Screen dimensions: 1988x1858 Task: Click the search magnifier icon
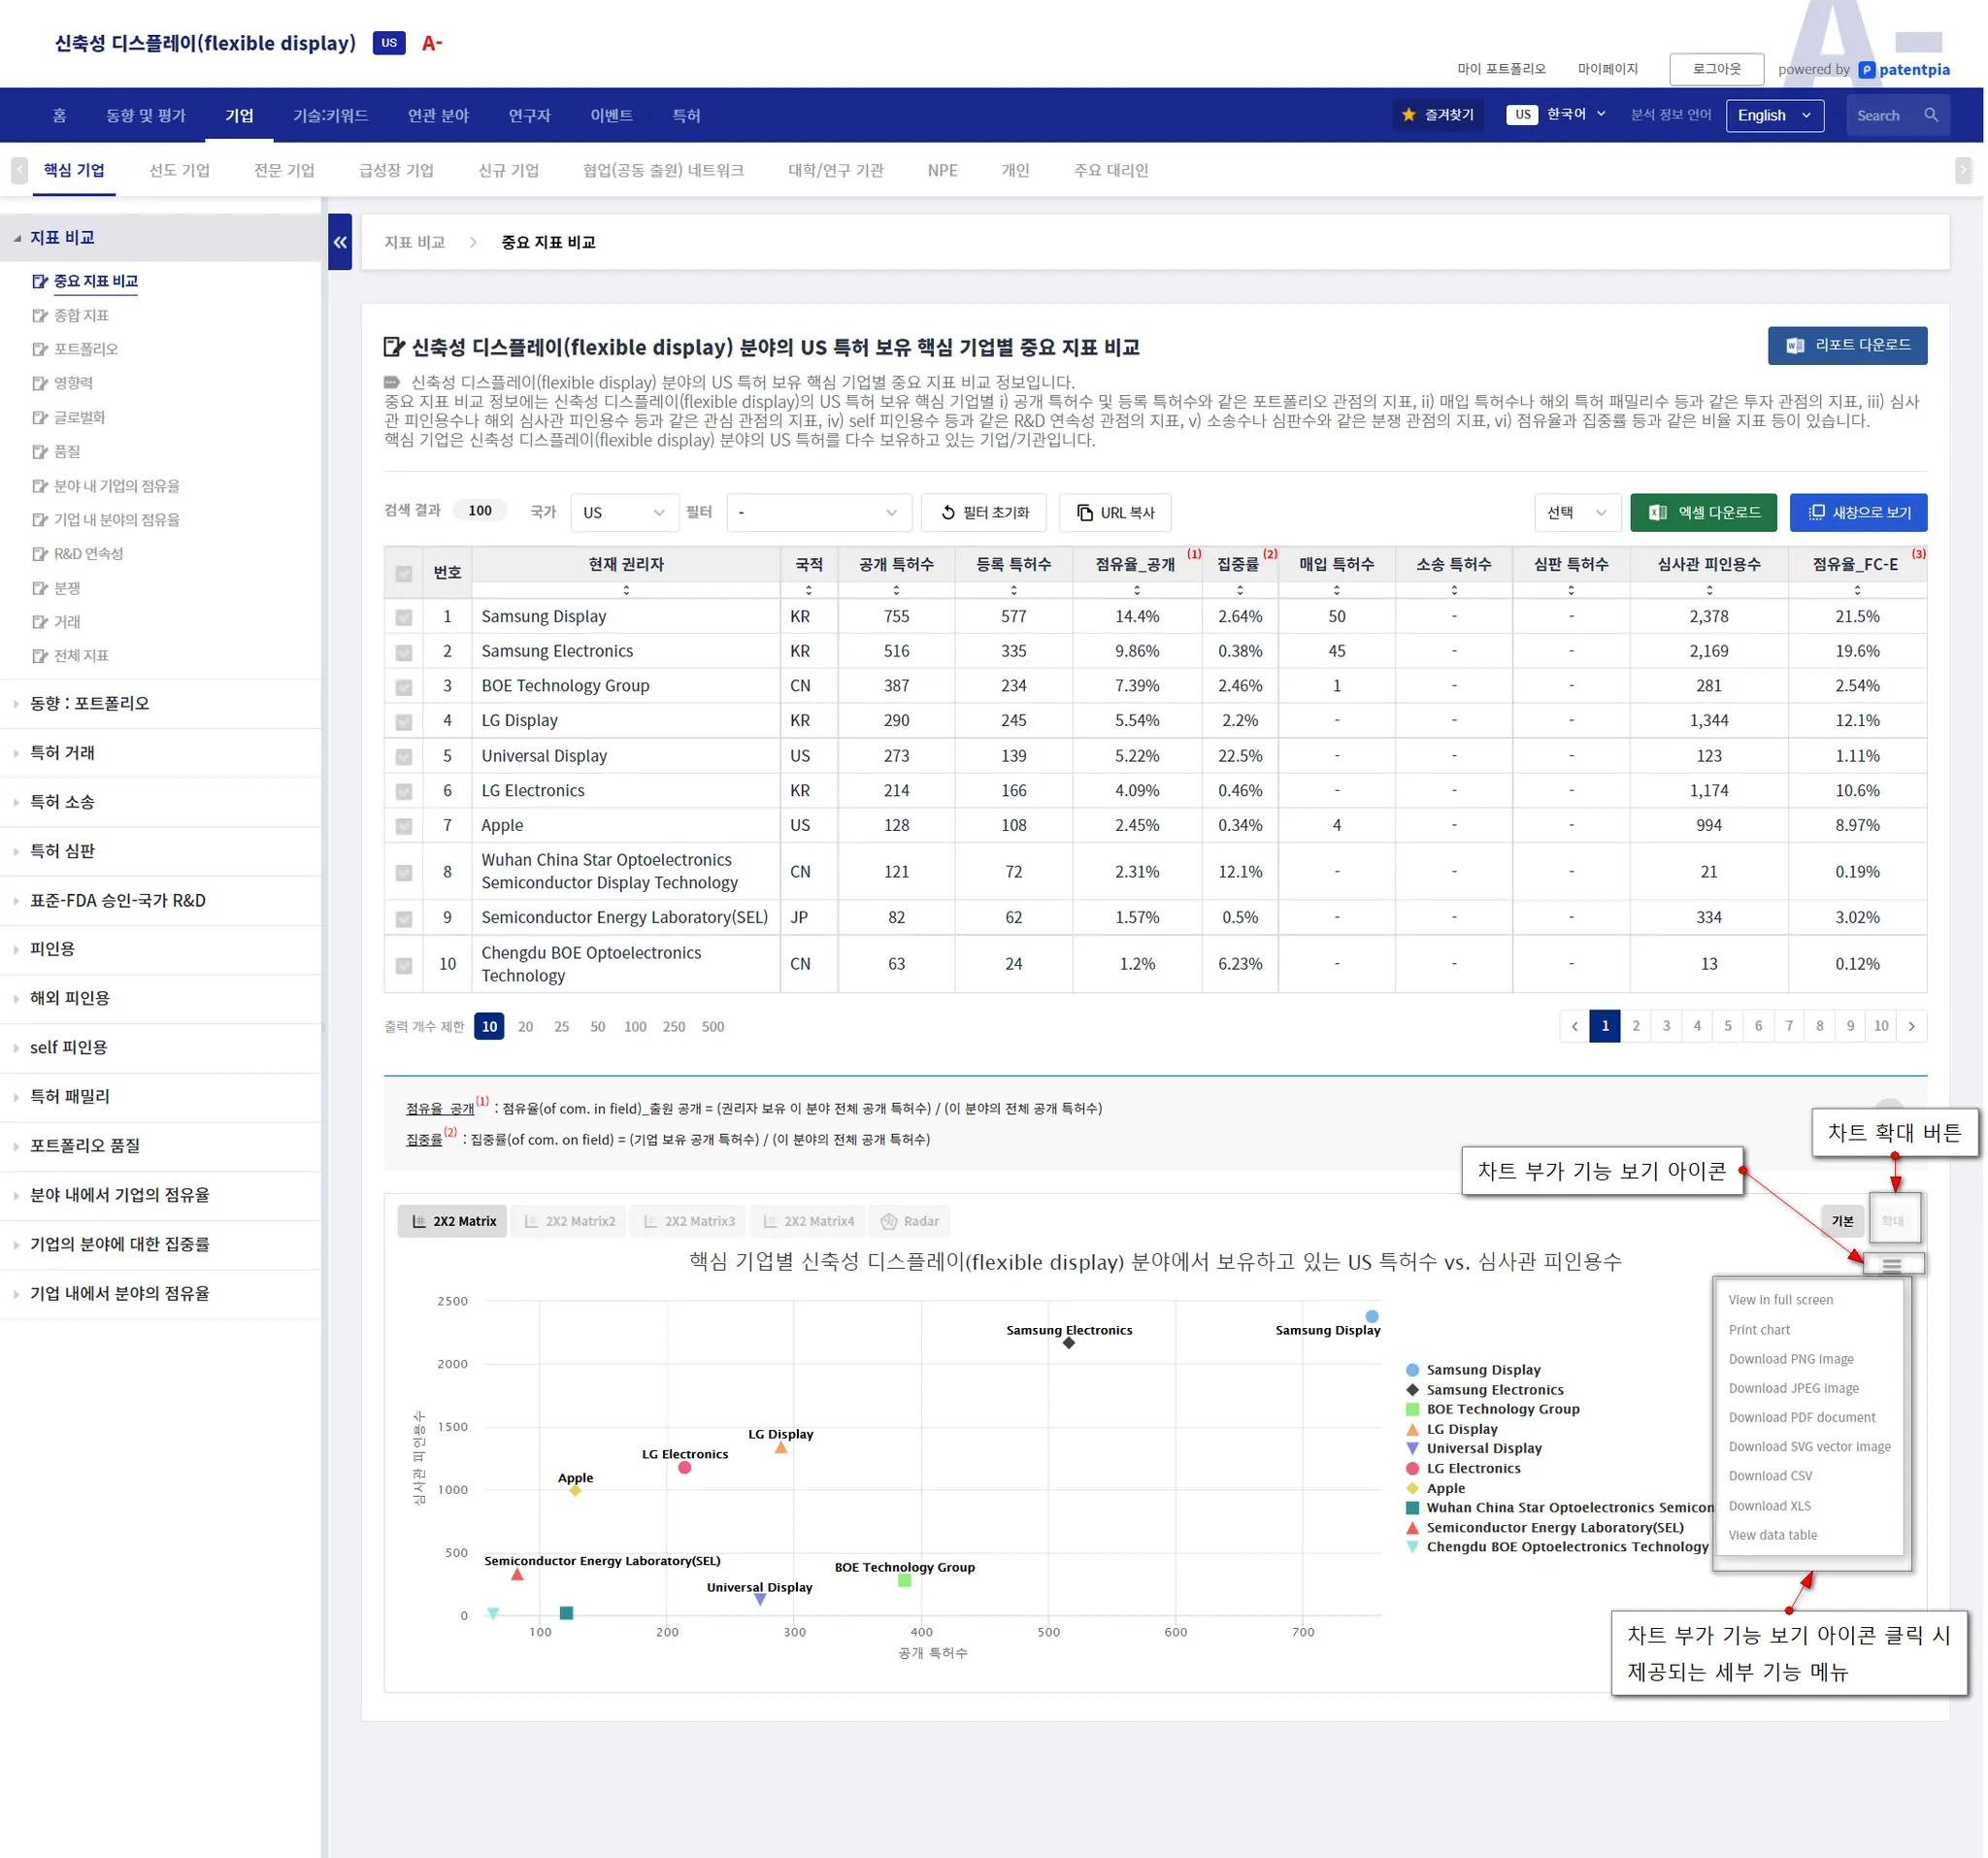click(x=1931, y=115)
